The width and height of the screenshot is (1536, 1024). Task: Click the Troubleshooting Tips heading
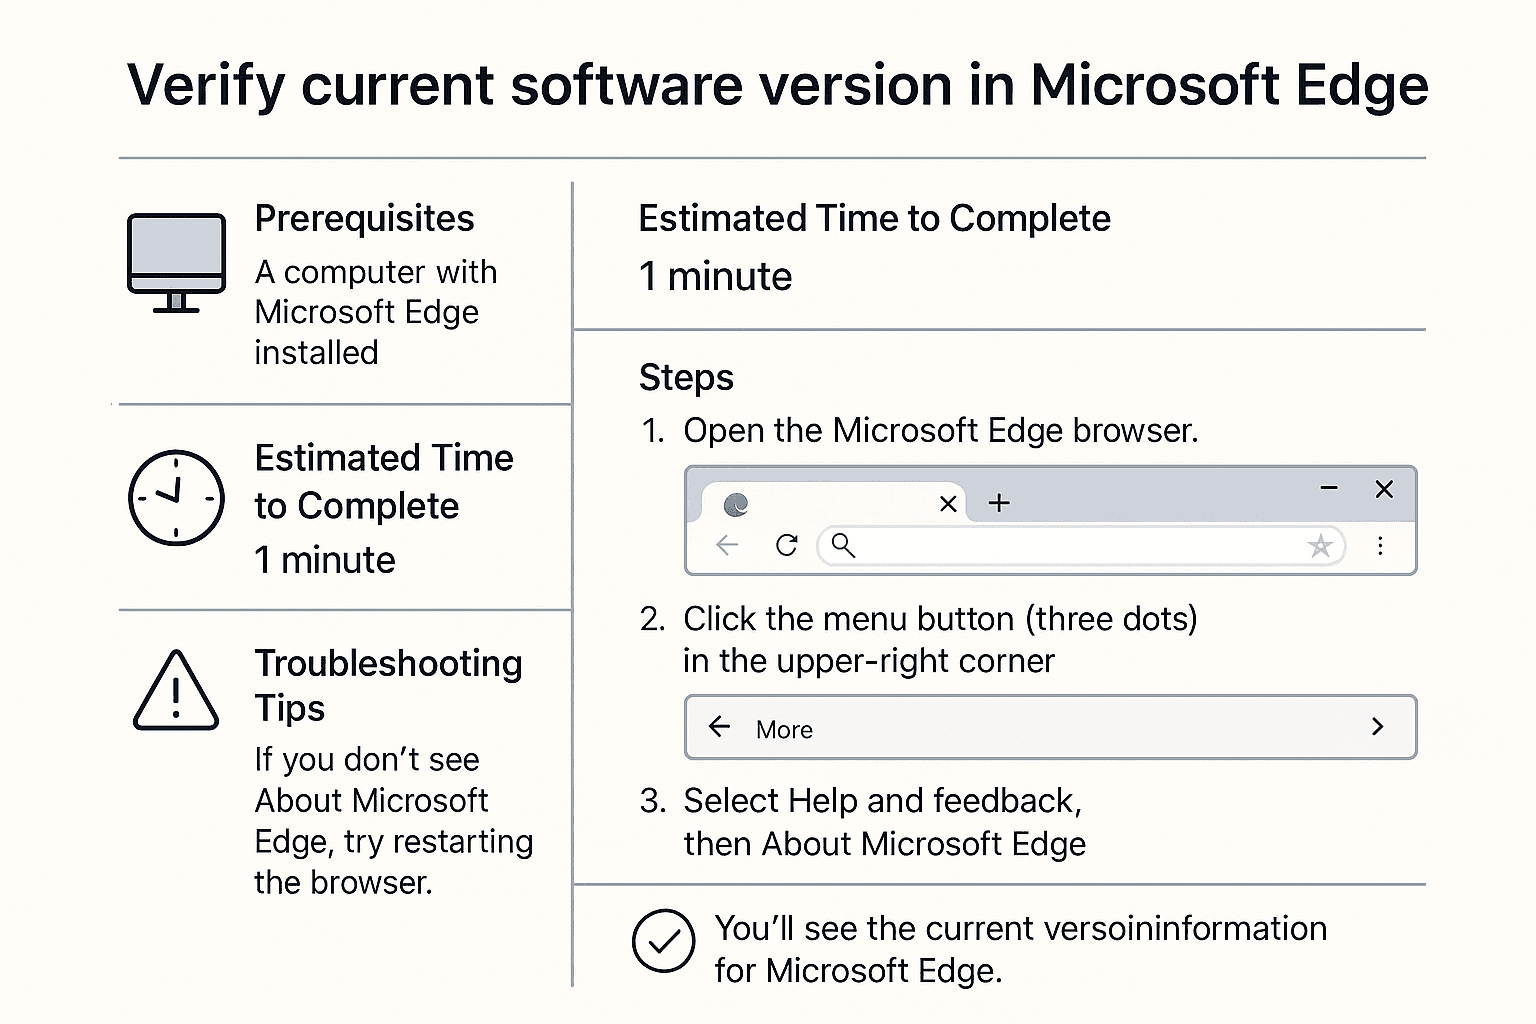pyautogui.click(x=388, y=685)
